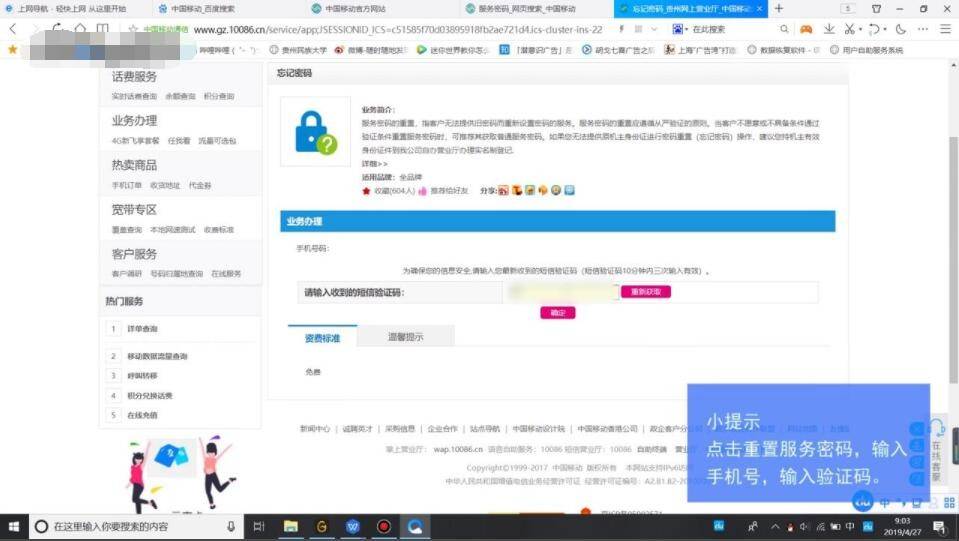The height and width of the screenshot is (541, 959).
Task: Expand the dropdown arrow beside the scissors icon
Action: (860, 29)
